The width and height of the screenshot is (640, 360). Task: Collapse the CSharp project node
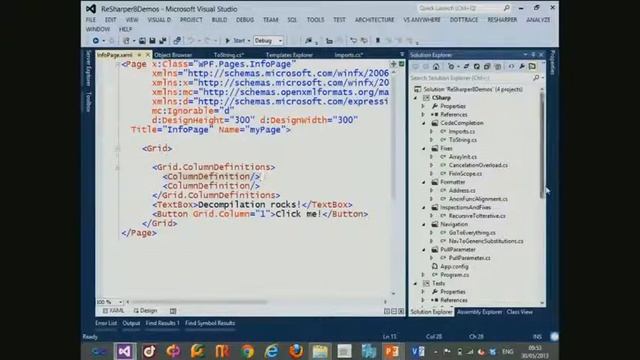(x=416, y=98)
